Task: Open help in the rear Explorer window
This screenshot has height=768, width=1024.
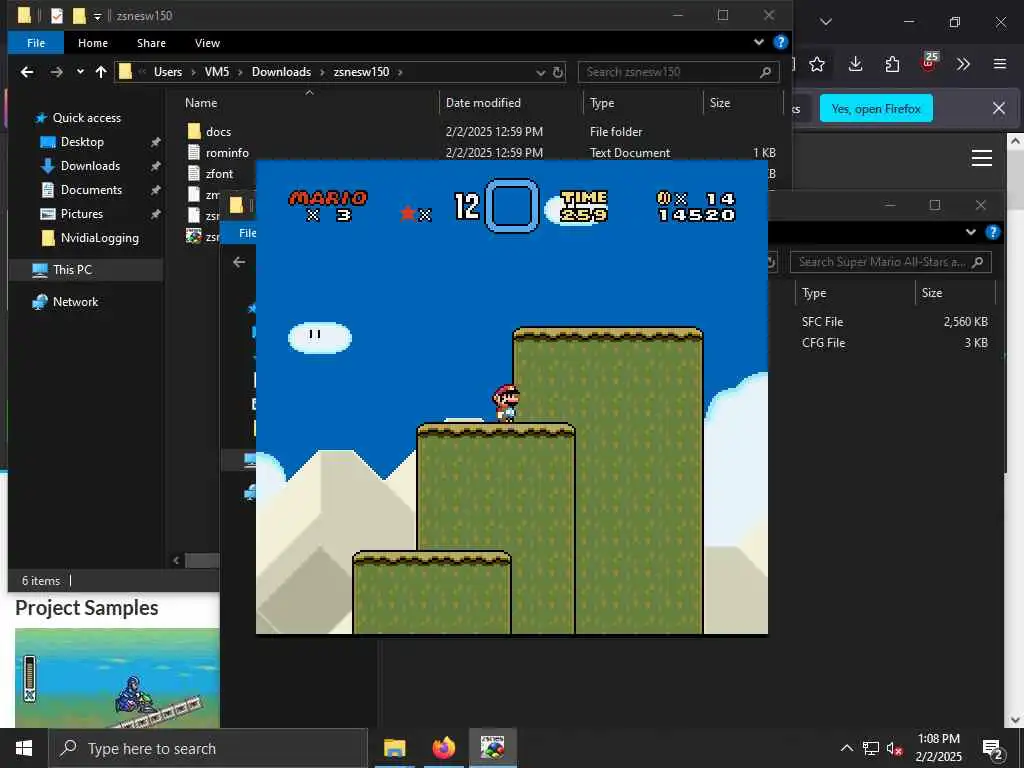Action: pyautogui.click(x=993, y=232)
